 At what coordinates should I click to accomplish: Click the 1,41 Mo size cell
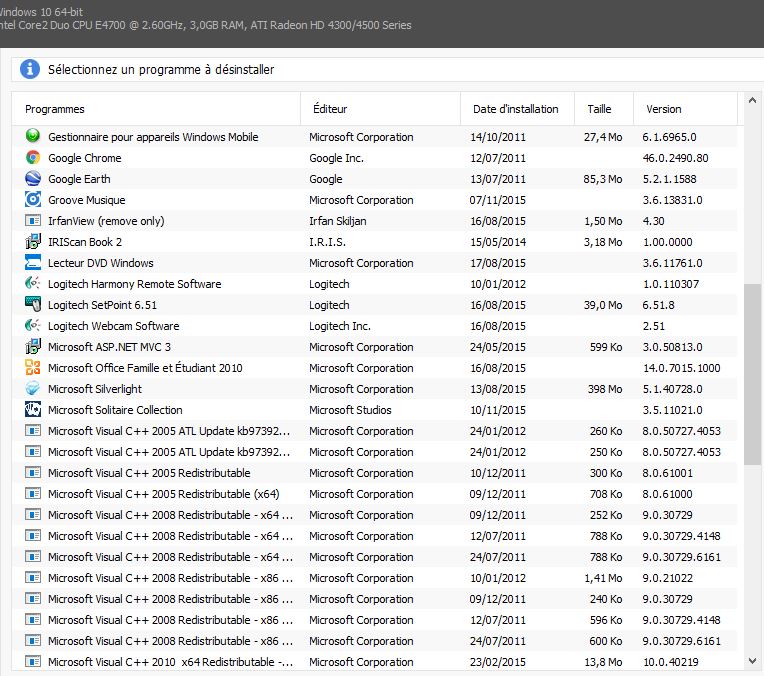(603, 578)
